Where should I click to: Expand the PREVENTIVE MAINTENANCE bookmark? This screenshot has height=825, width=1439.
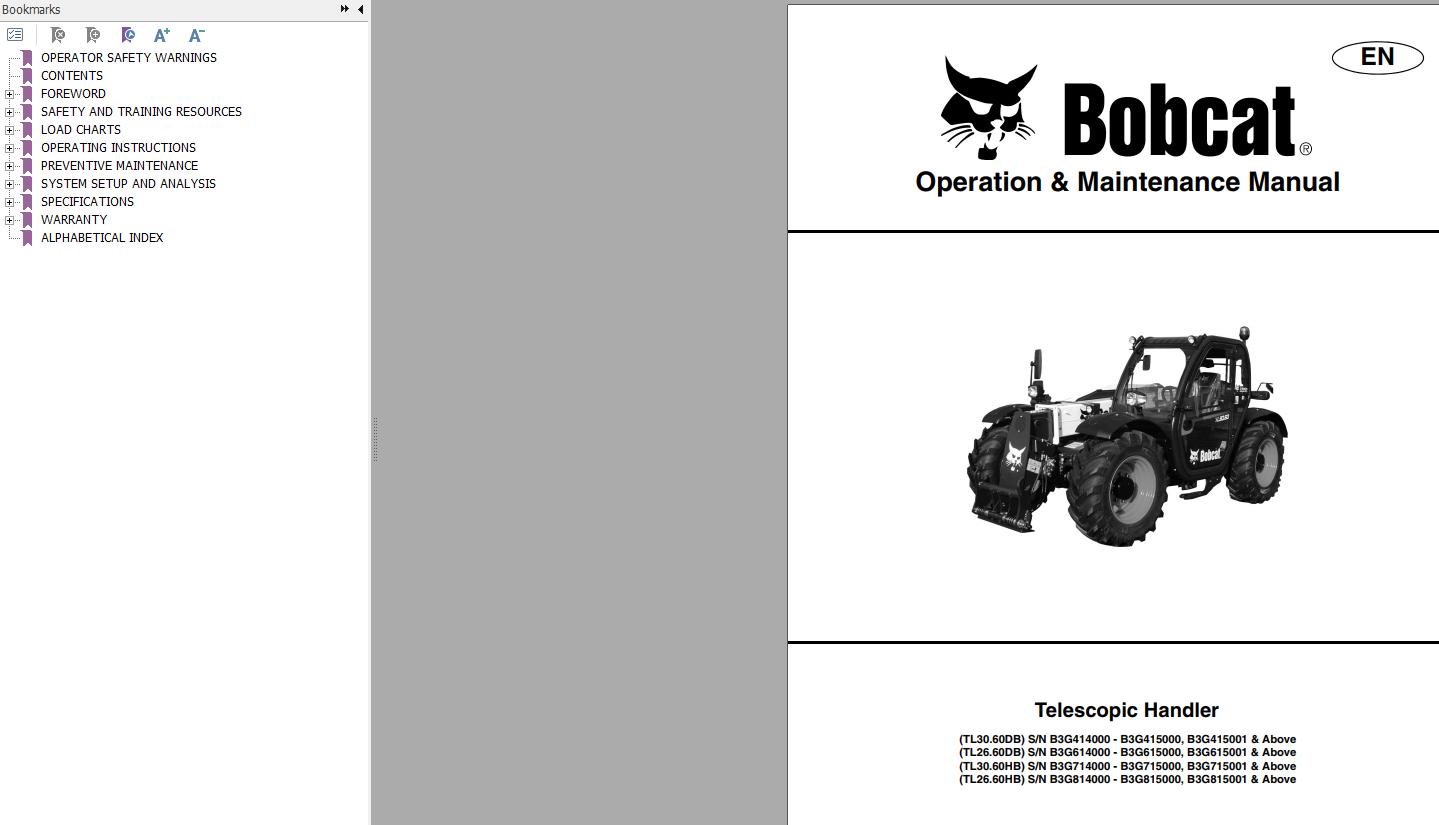10,165
